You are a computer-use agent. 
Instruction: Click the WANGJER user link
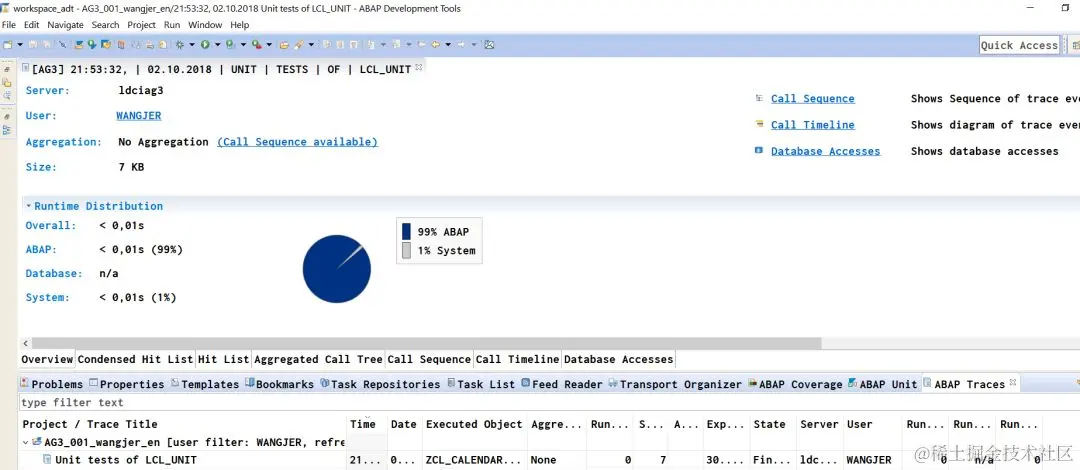click(138, 116)
